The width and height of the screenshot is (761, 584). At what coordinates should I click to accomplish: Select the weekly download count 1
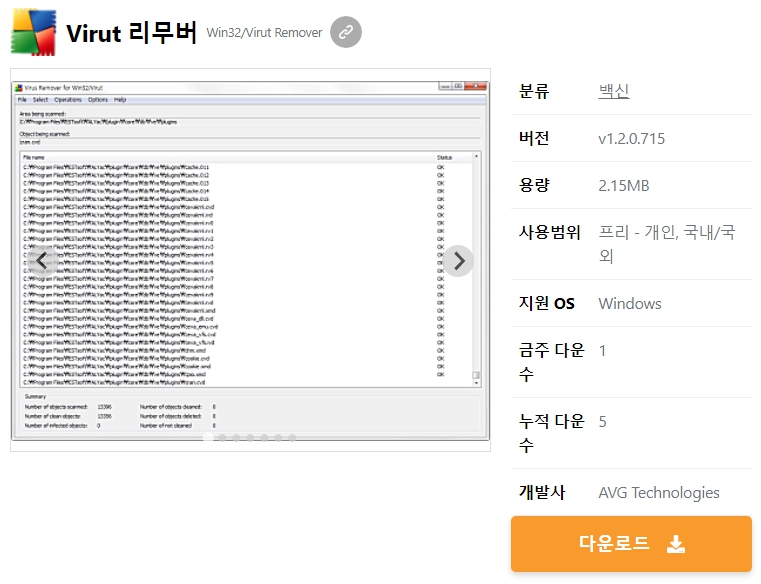(602, 351)
